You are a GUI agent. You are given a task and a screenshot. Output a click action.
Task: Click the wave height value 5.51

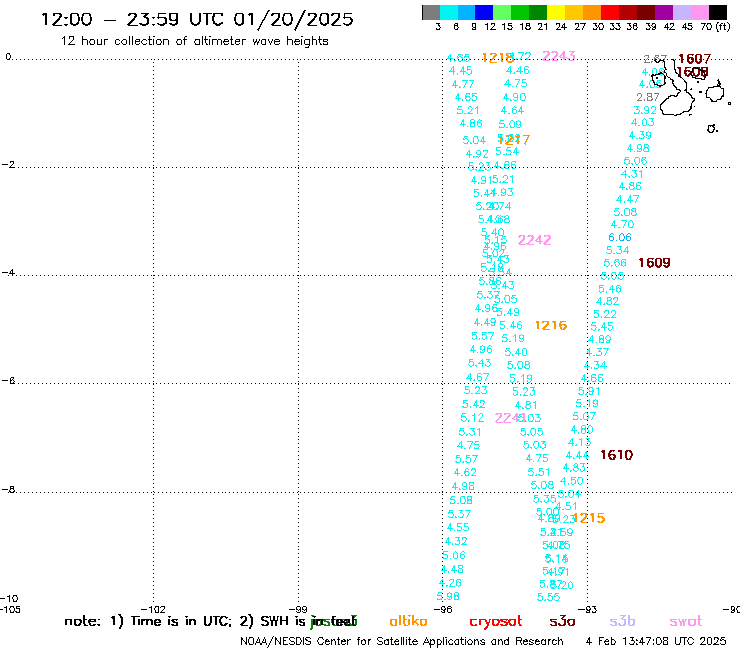tap(539, 473)
